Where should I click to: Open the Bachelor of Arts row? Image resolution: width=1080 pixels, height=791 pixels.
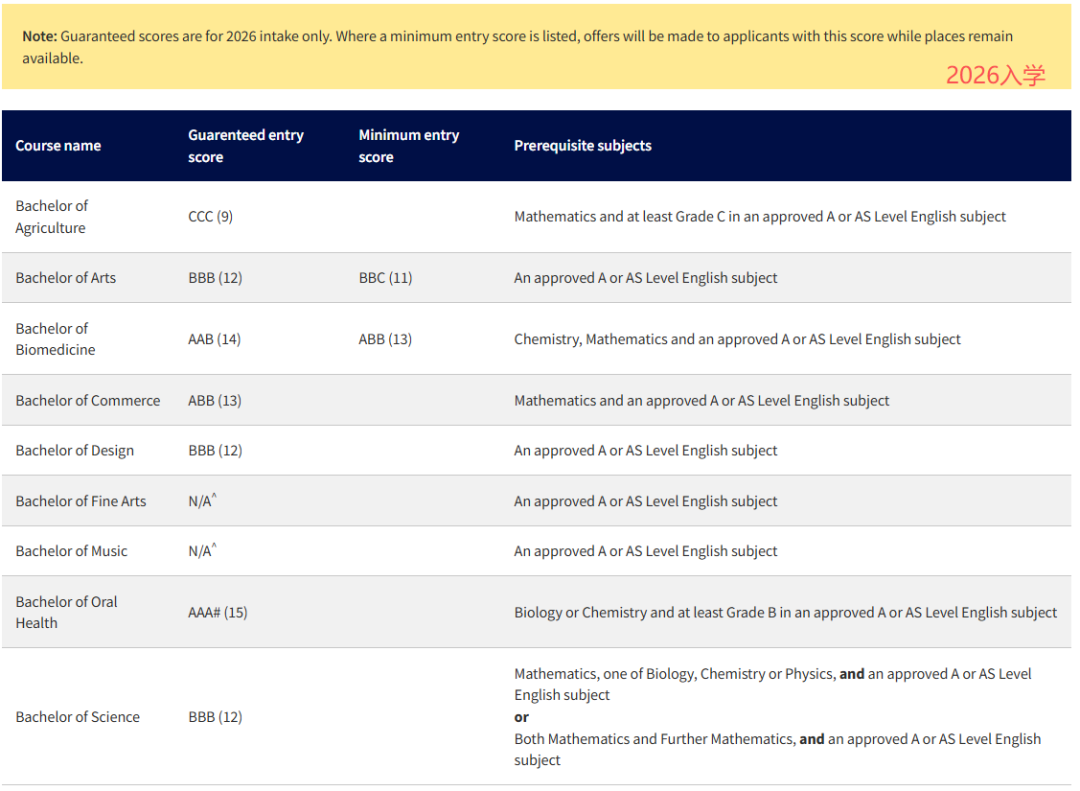pos(65,278)
